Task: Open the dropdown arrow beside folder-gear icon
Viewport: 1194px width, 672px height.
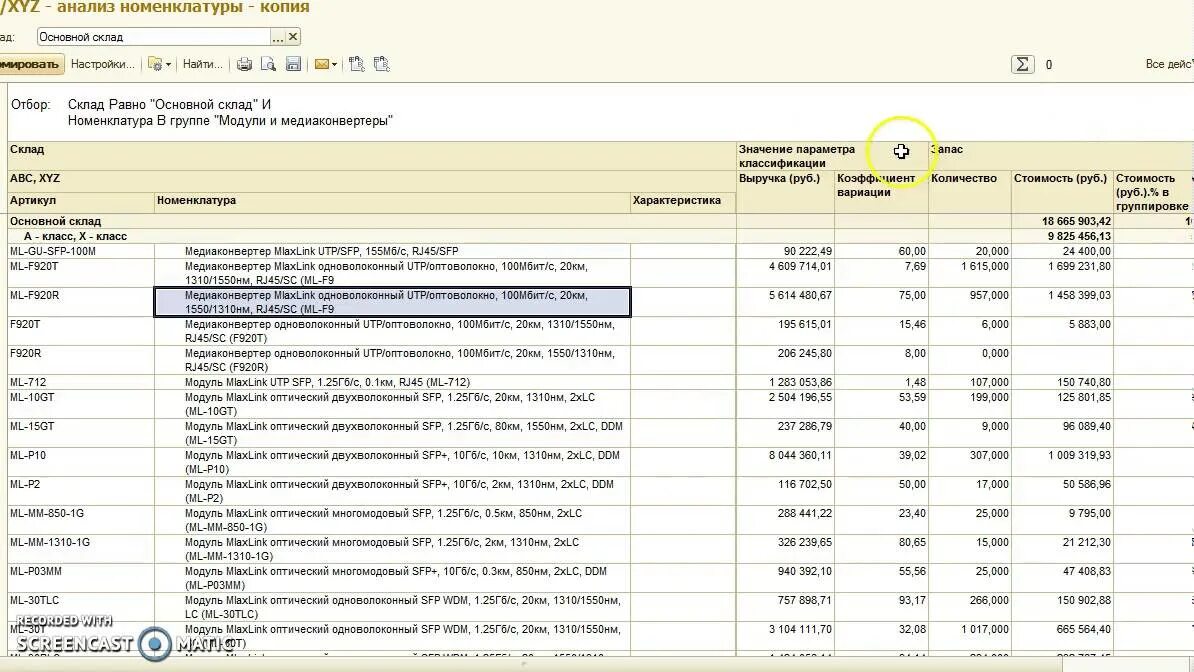Action: click(x=168, y=65)
